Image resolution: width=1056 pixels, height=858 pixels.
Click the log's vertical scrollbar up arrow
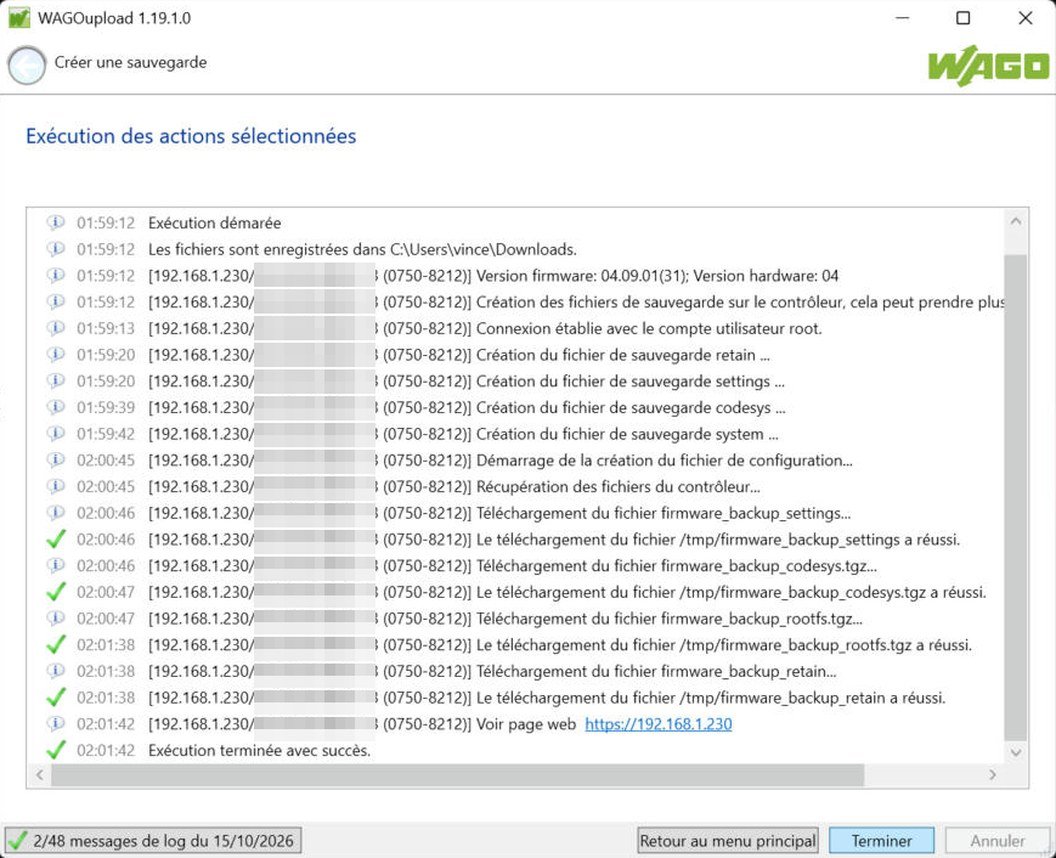click(x=1016, y=221)
